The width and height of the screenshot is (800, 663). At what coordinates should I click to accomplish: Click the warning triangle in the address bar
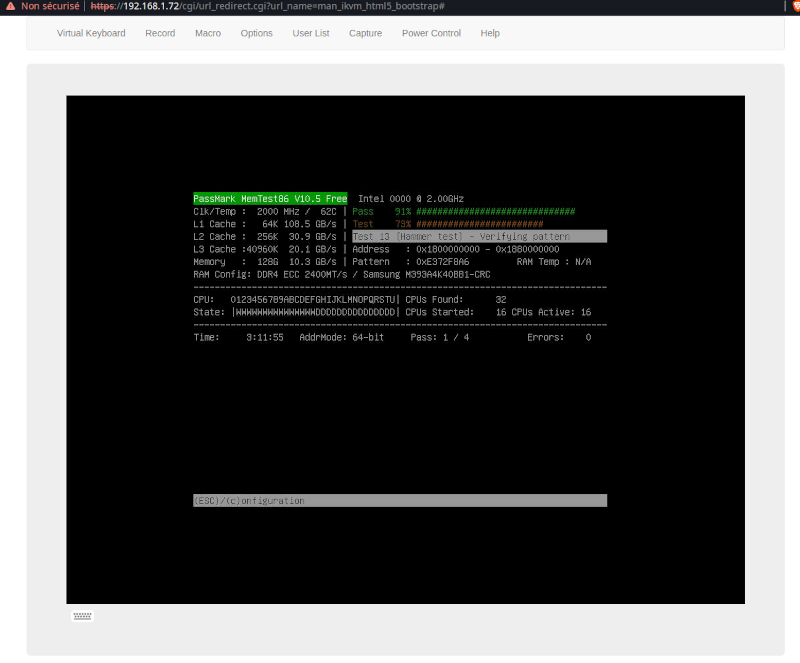click(8, 6)
